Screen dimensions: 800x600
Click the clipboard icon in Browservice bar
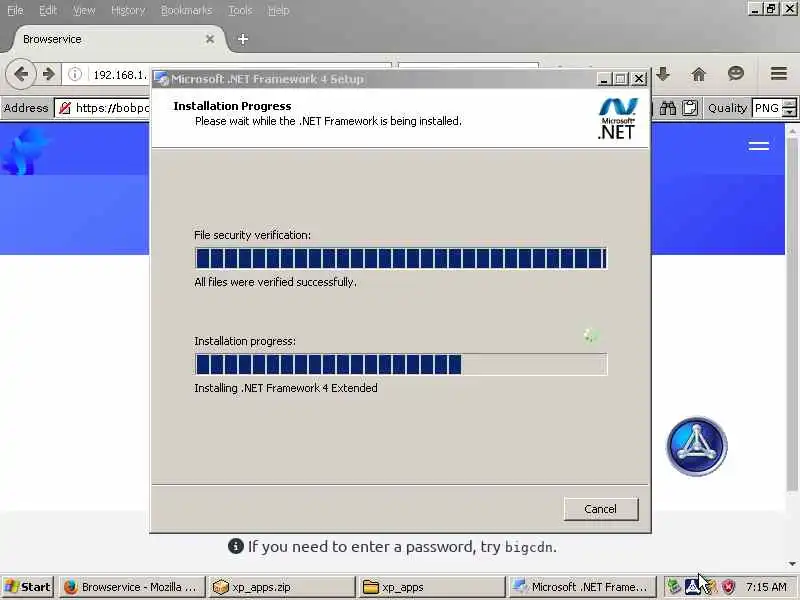tap(690, 108)
